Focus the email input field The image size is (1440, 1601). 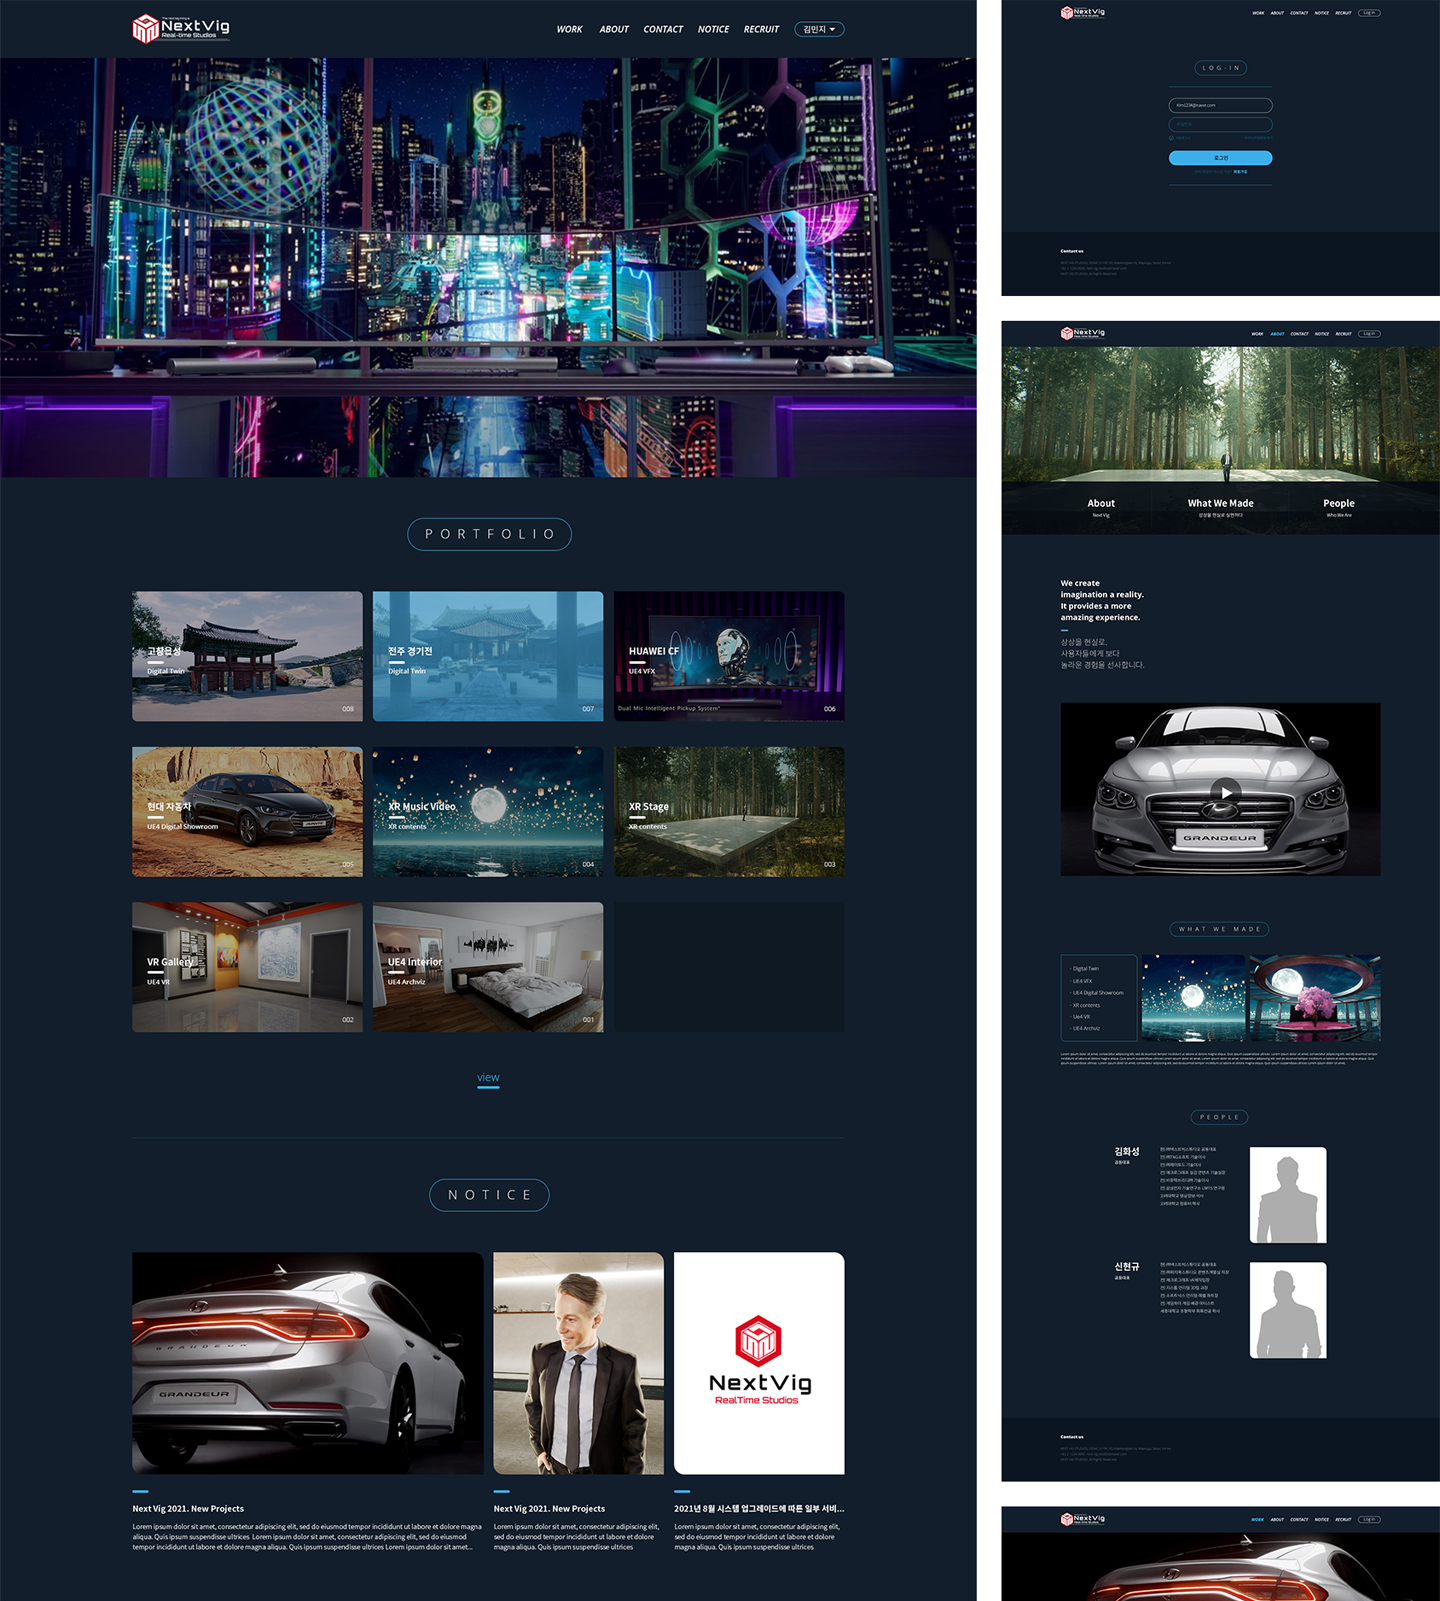click(1221, 105)
